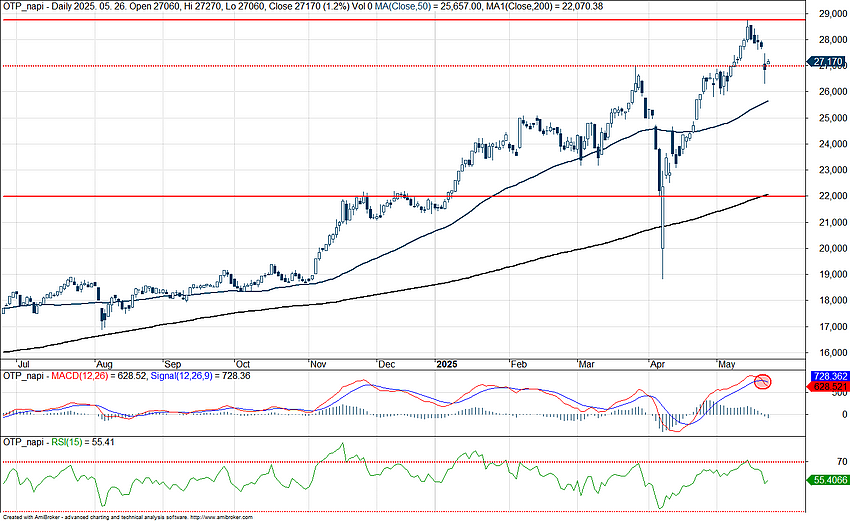Click the 24,000 price axis label
Viewport: 850px width, 521px height.
point(834,144)
